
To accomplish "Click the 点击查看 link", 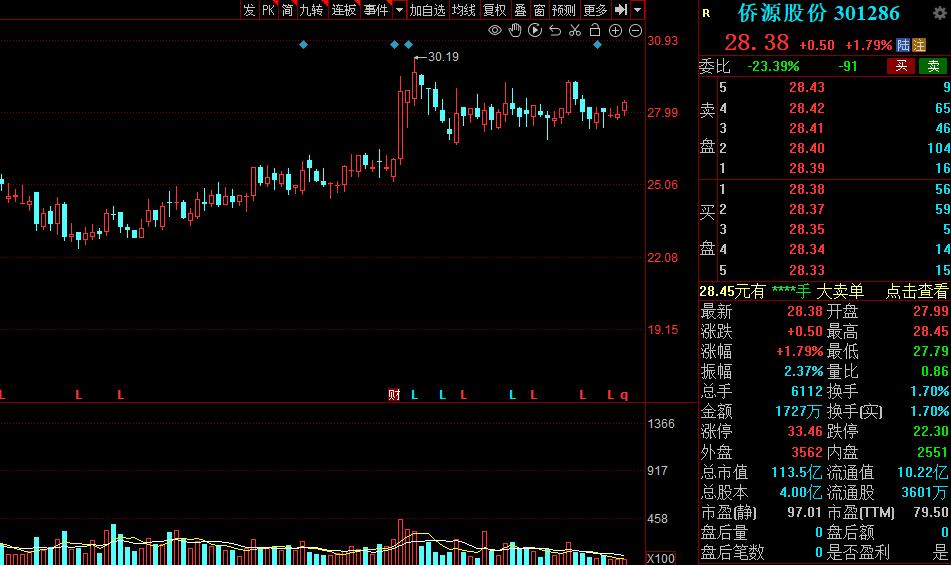I will point(916,292).
